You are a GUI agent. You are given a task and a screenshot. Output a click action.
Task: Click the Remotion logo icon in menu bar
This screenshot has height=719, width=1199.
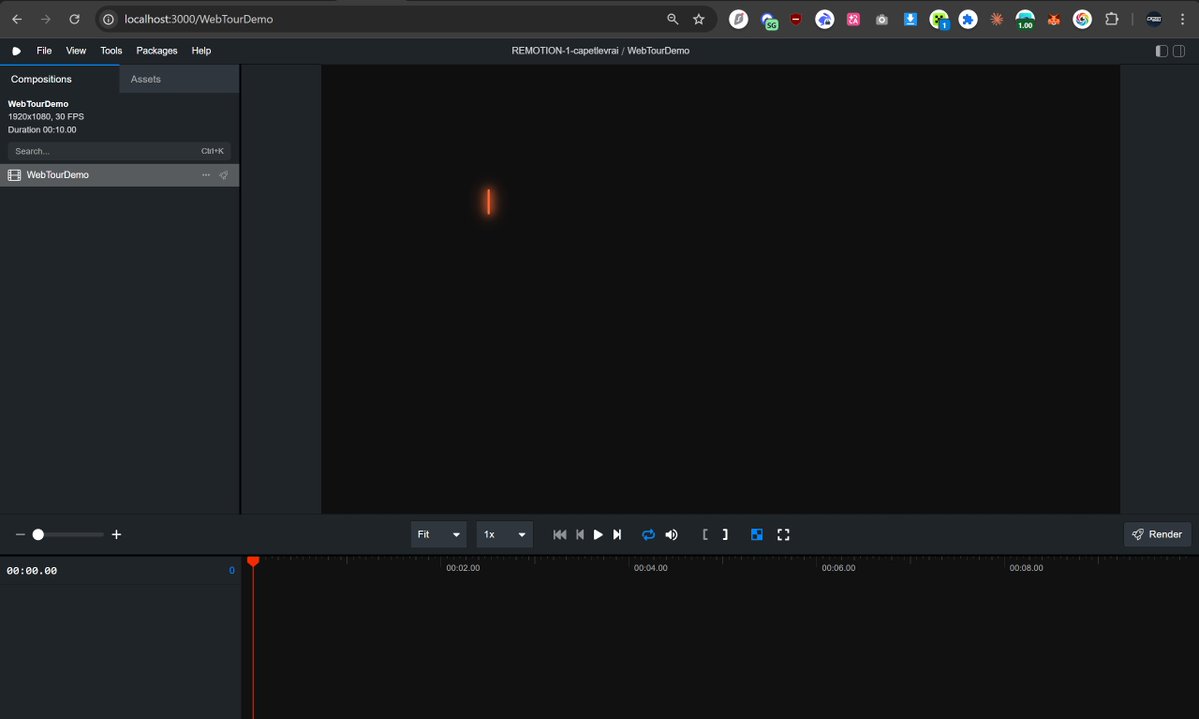coord(16,50)
